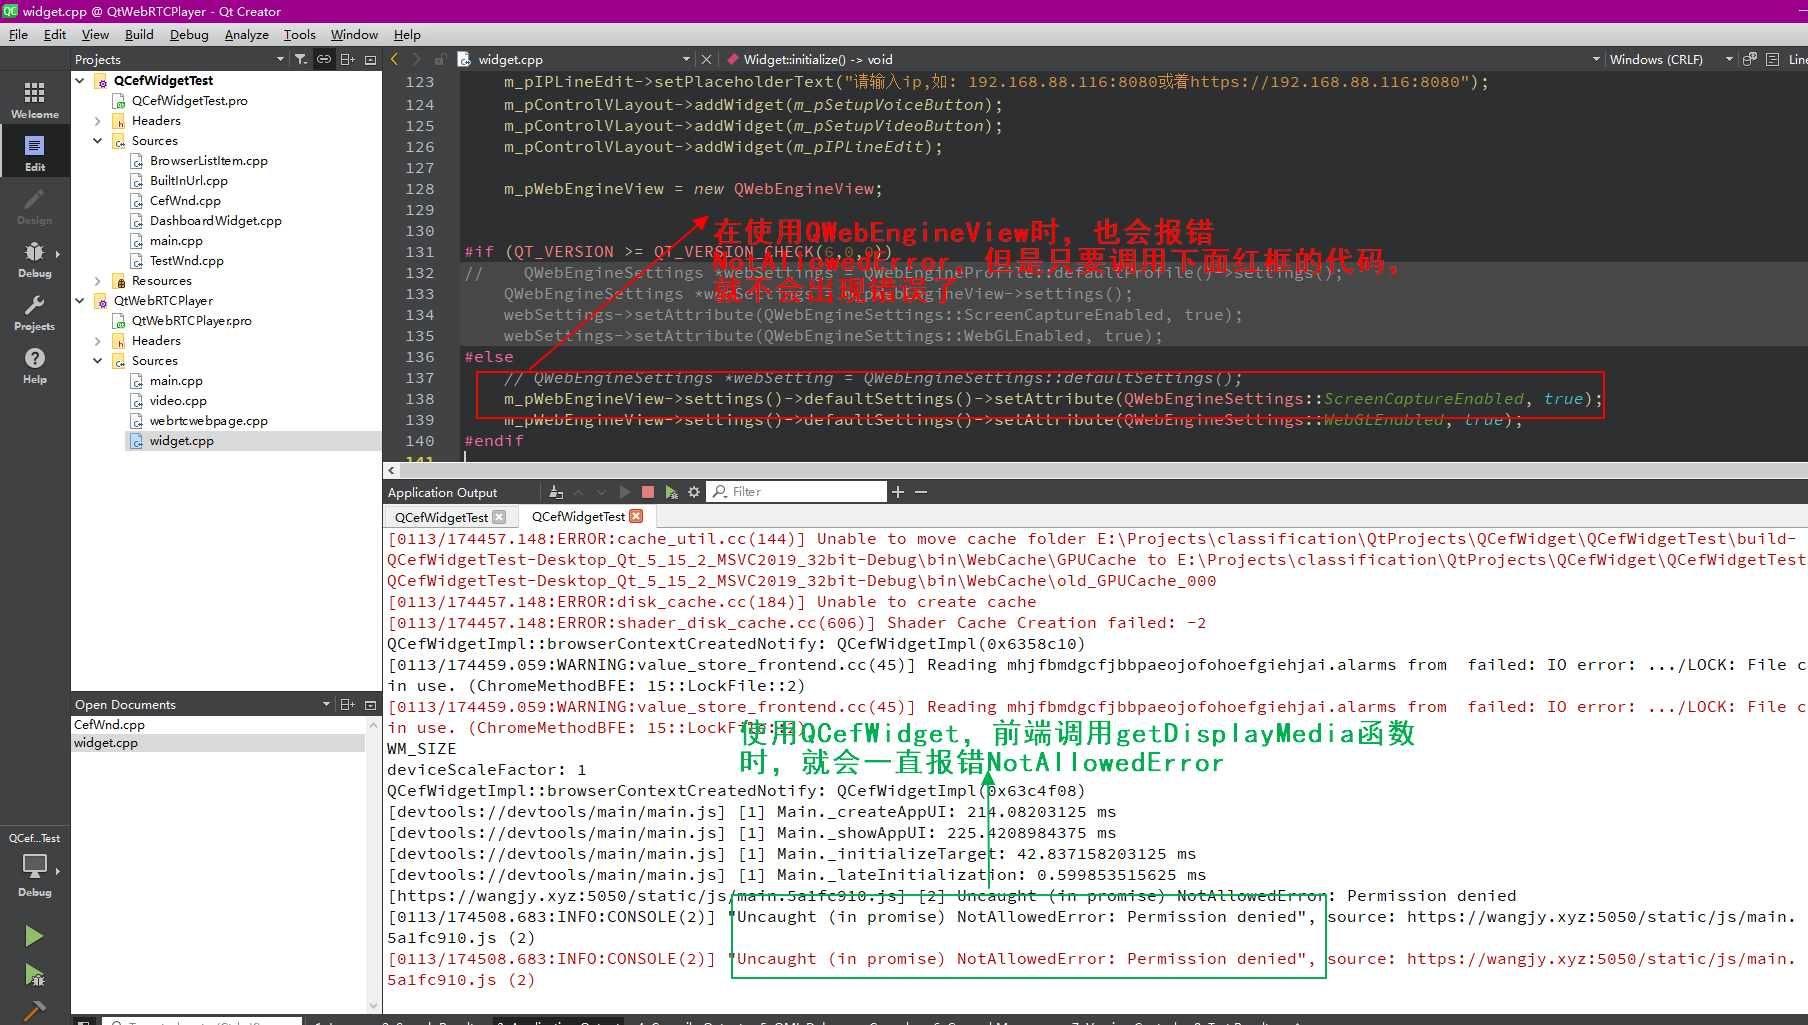This screenshot has height=1025, width=1808.
Task: Open the QCef..Test kit selector
Action: pos(35,864)
